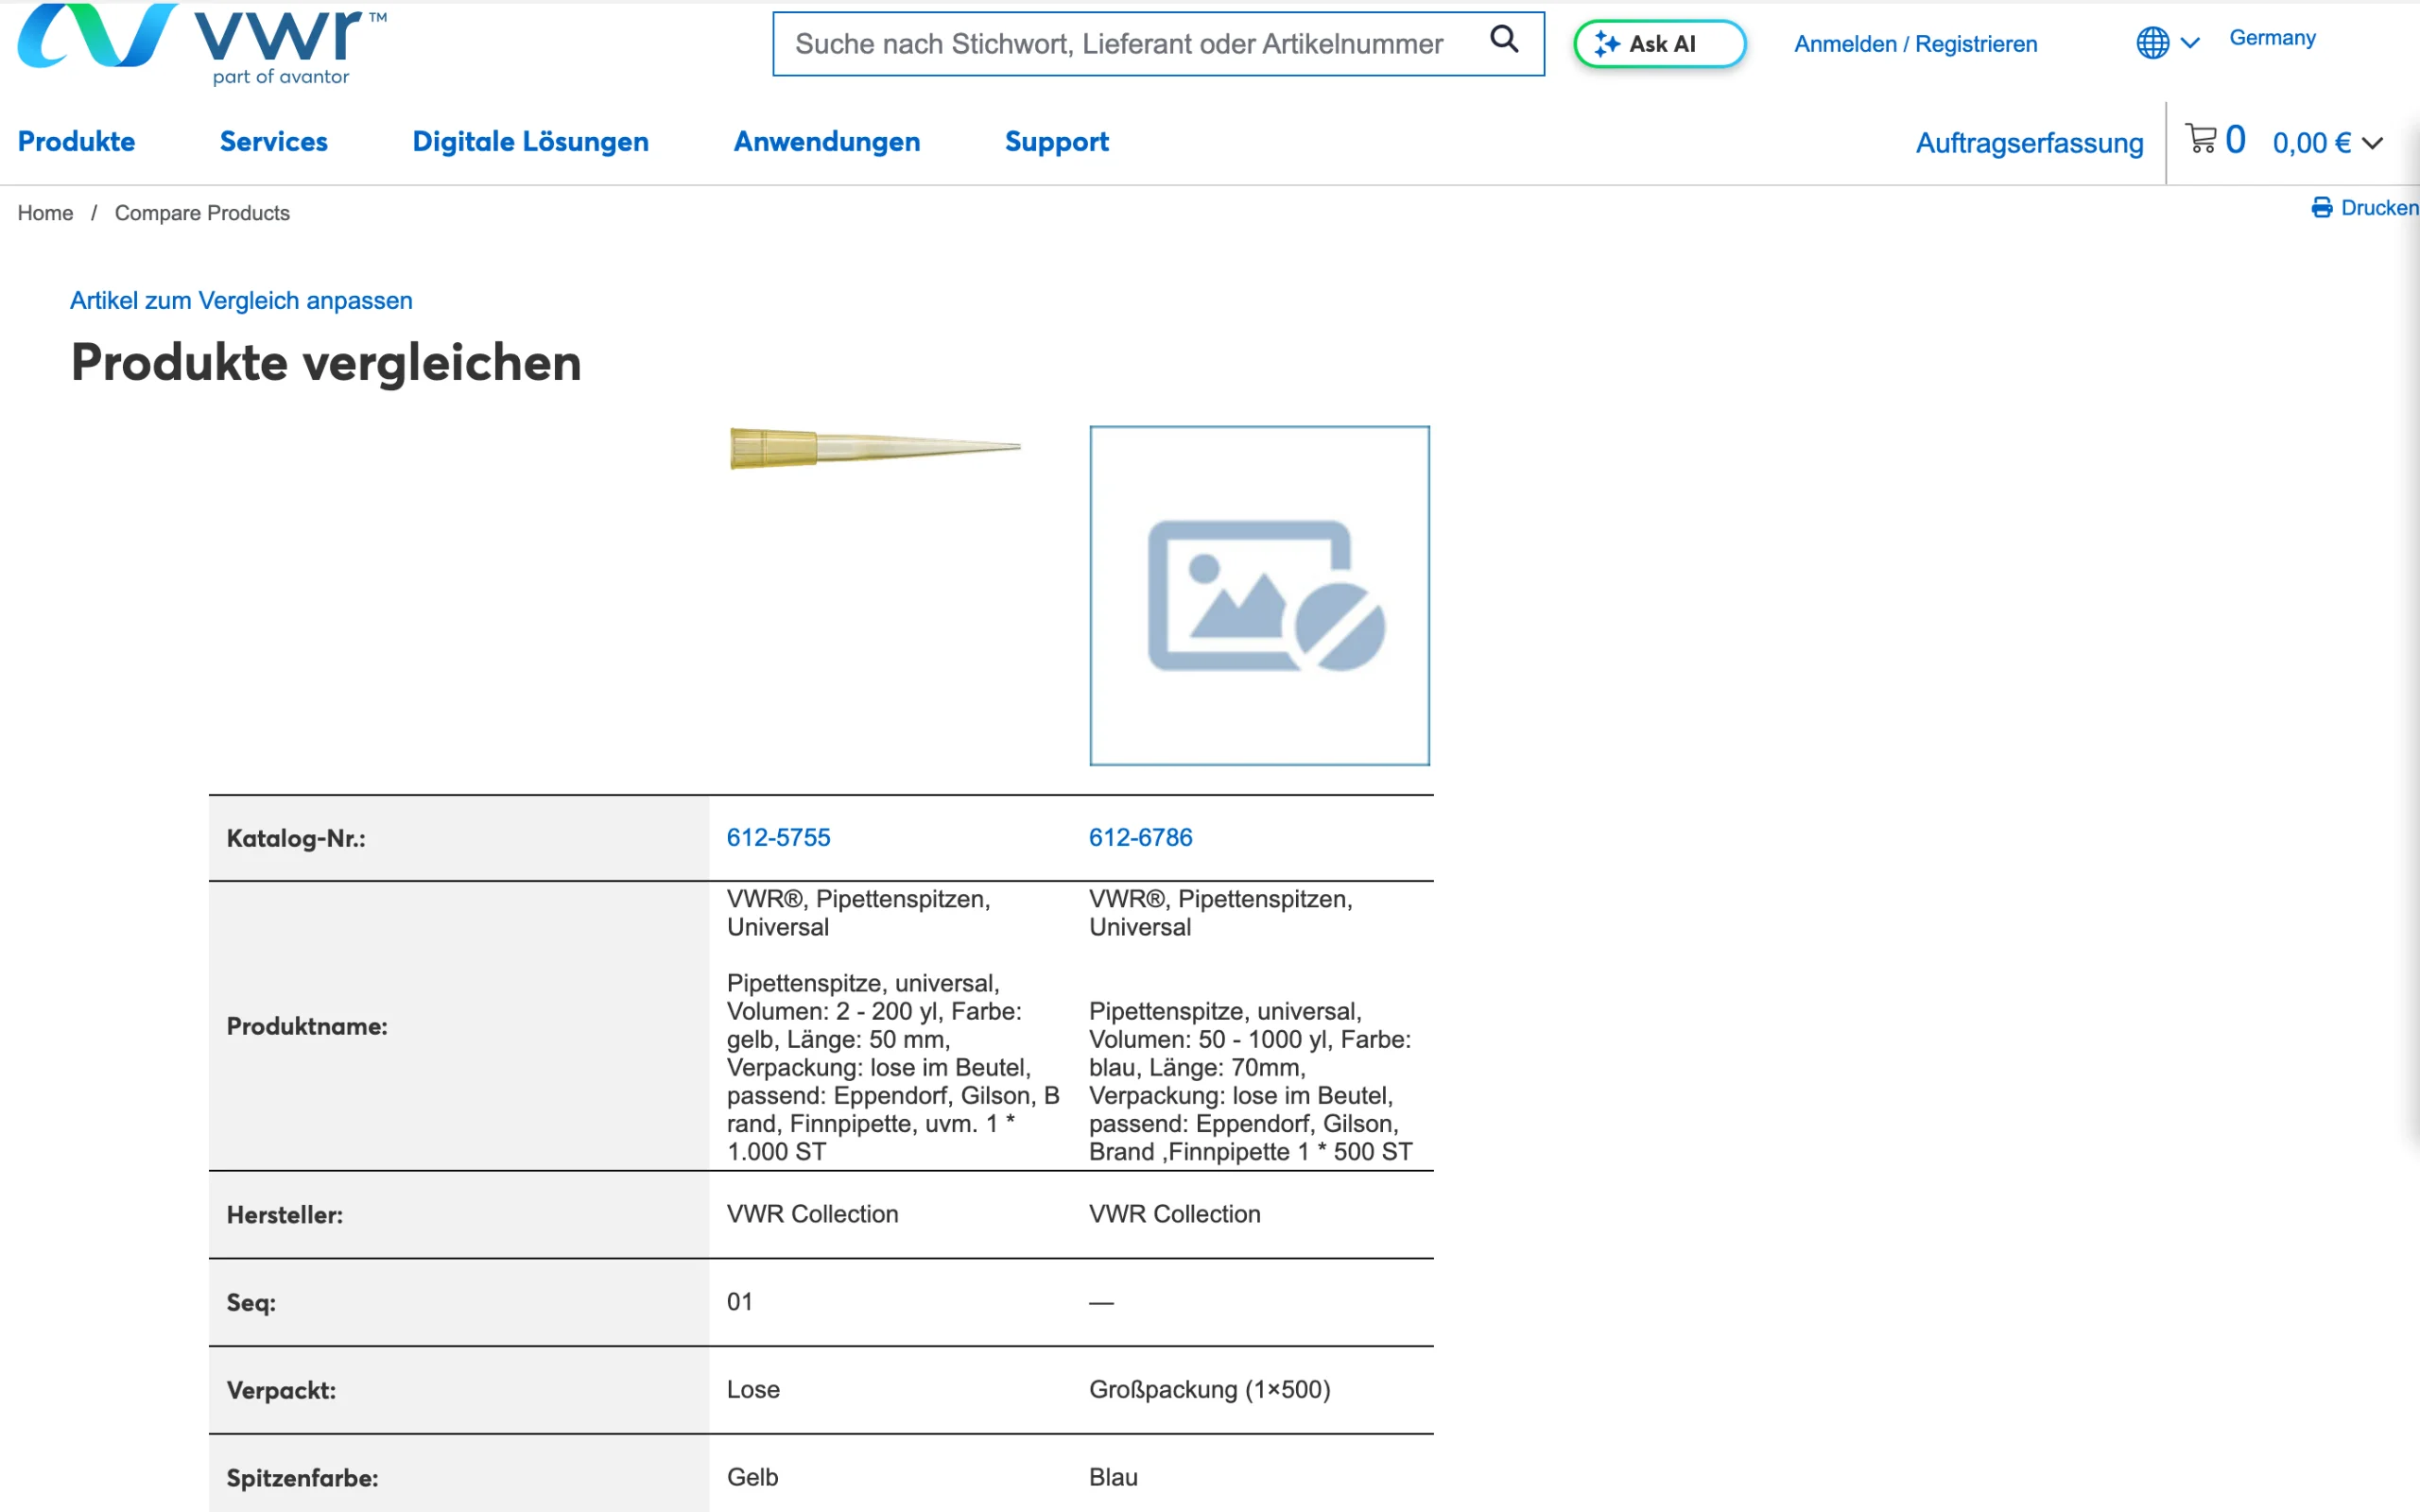Image resolution: width=2420 pixels, height=1512 pixels.
Task: Click the search magnifier icon
Action: click(x=1503, y=40)
